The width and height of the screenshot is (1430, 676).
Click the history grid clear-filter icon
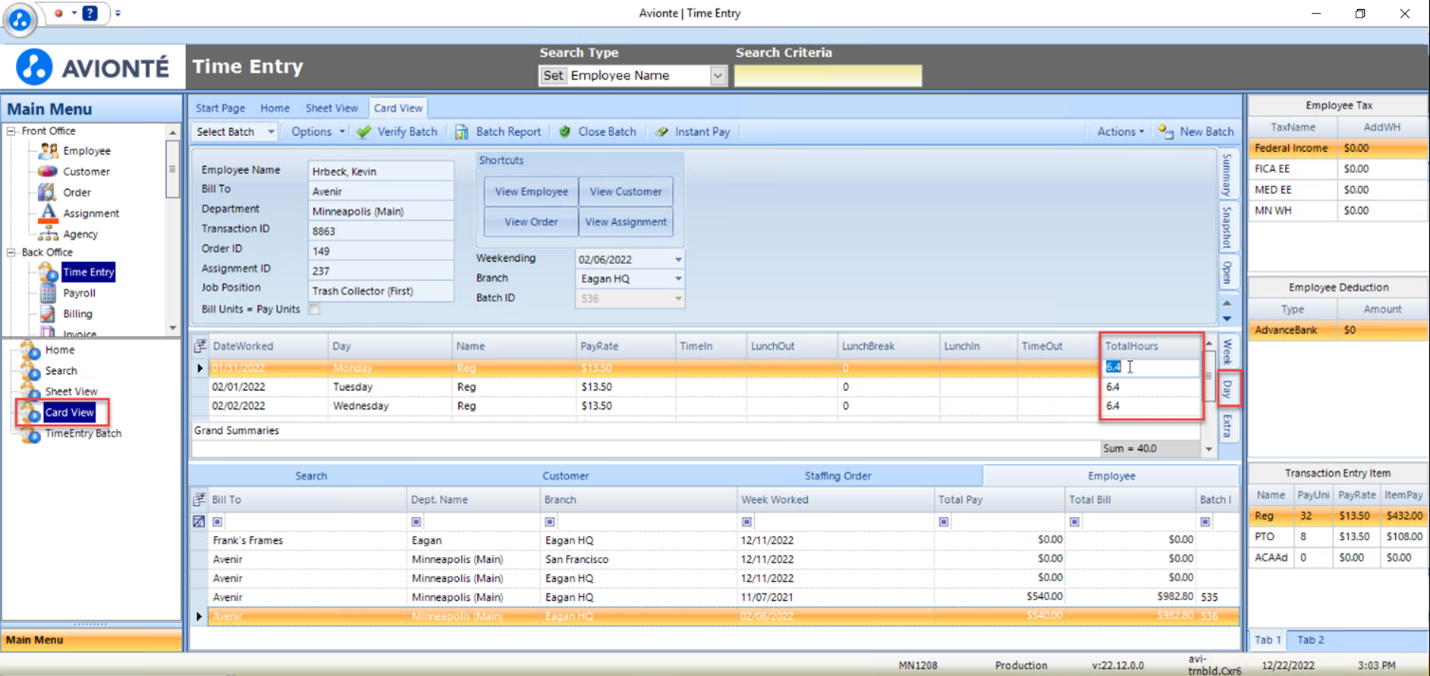pos(199,521)
